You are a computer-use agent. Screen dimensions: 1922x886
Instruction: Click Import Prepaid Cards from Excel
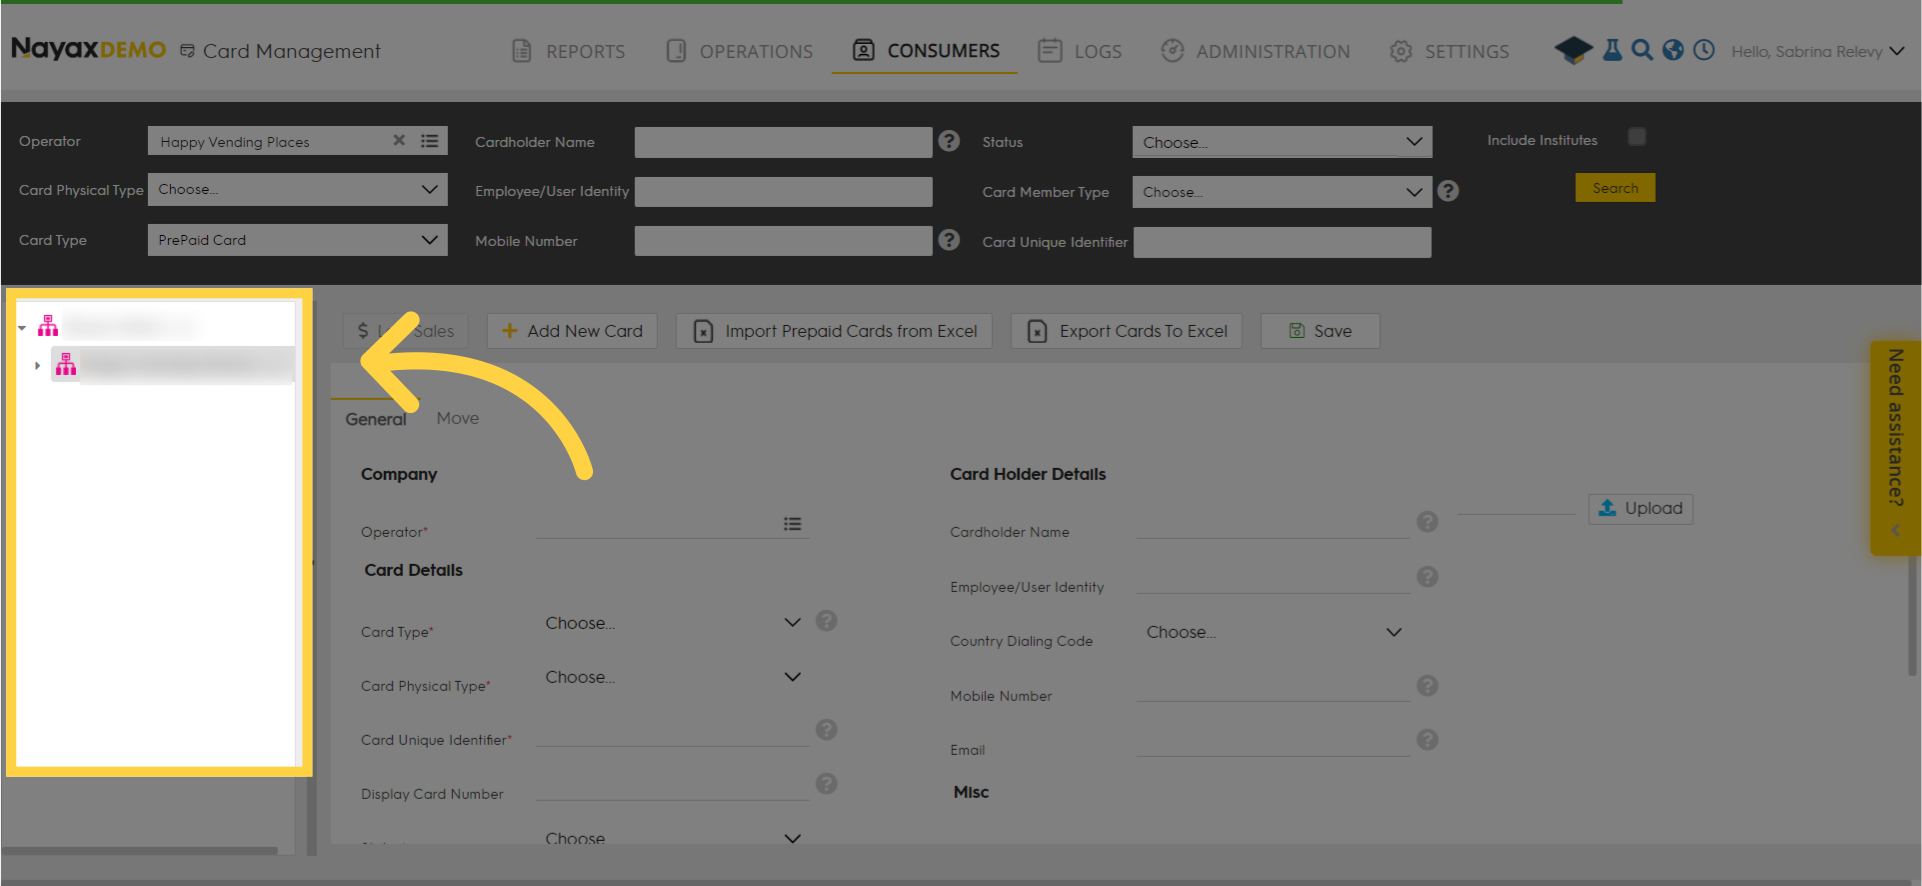834,331
